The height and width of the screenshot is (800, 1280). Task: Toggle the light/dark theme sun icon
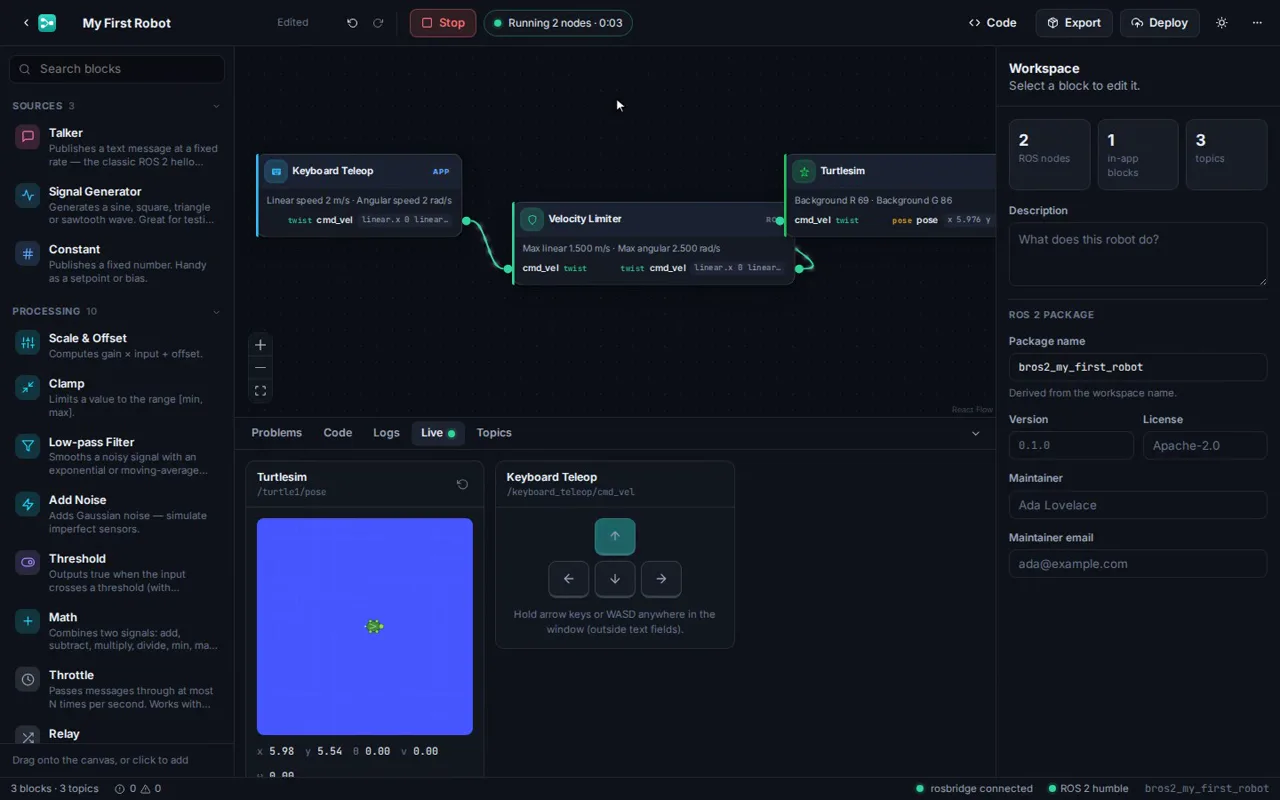point(1221,23)
